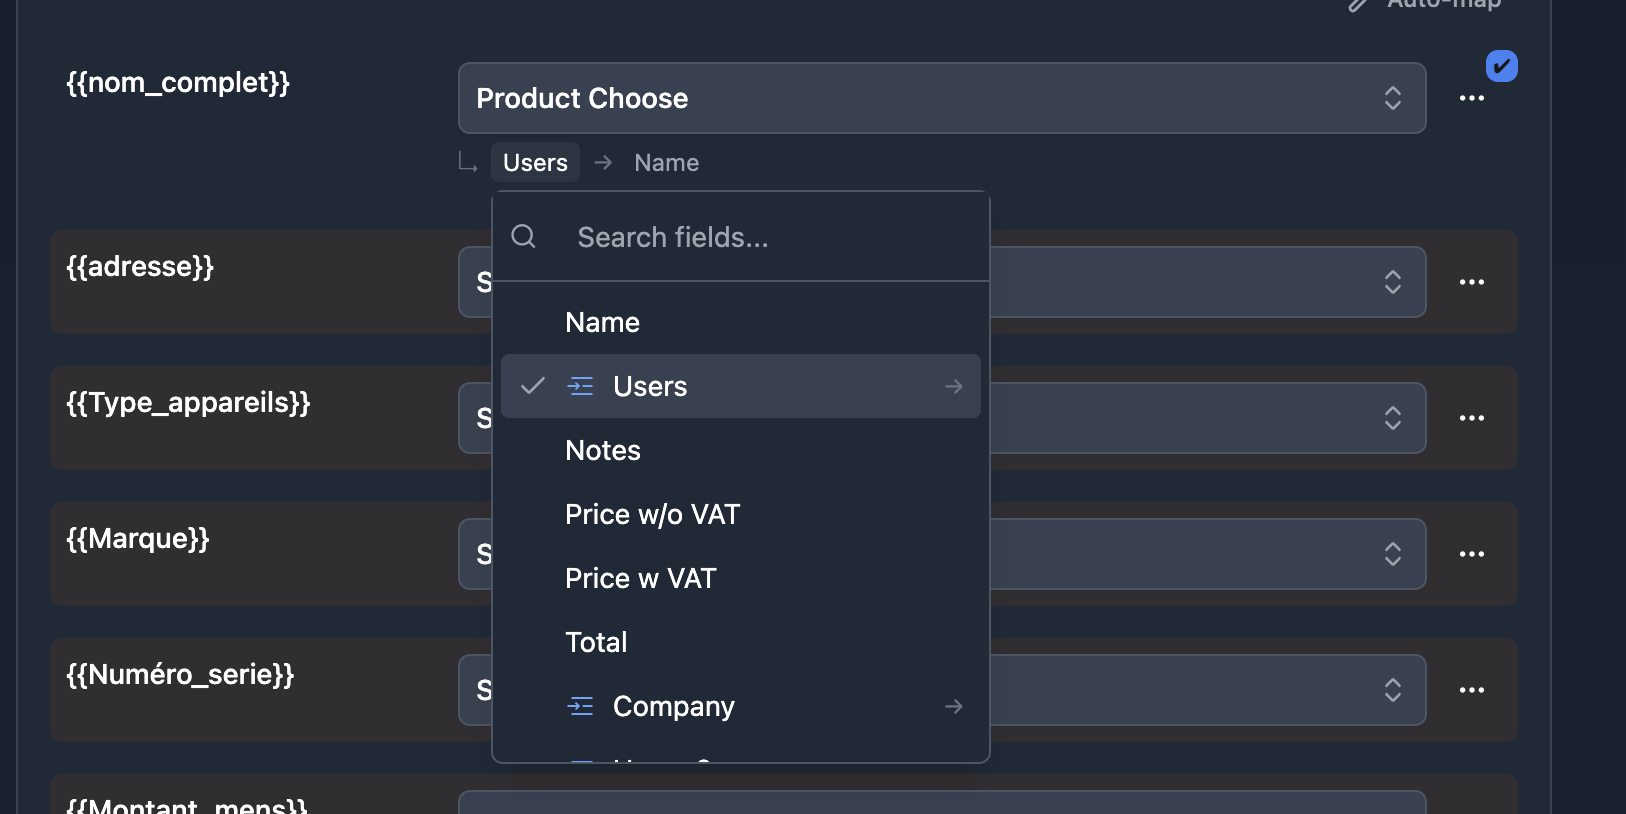Open the Product Choose dropdown
Screen dimensions: 1626x814
coord(941,98)
